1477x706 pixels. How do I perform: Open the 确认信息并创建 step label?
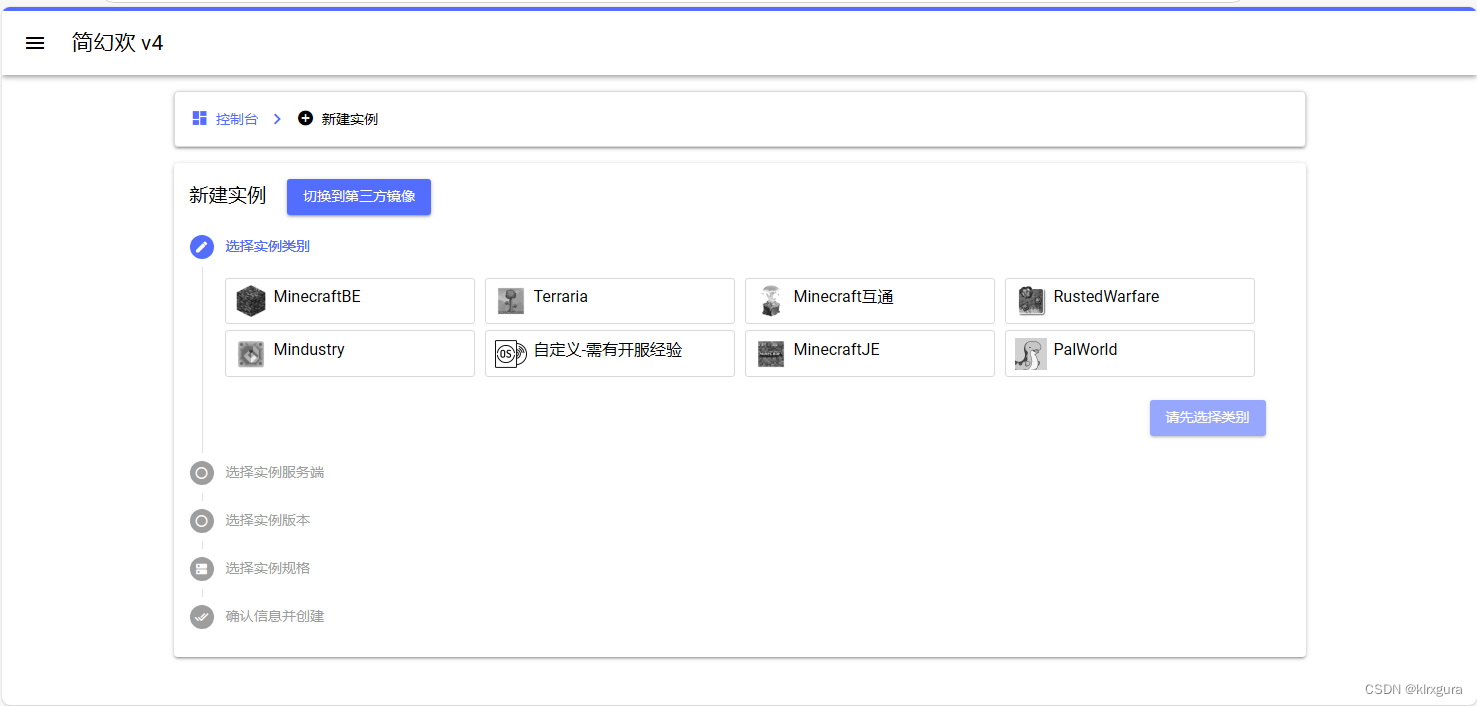pos(274,616)
